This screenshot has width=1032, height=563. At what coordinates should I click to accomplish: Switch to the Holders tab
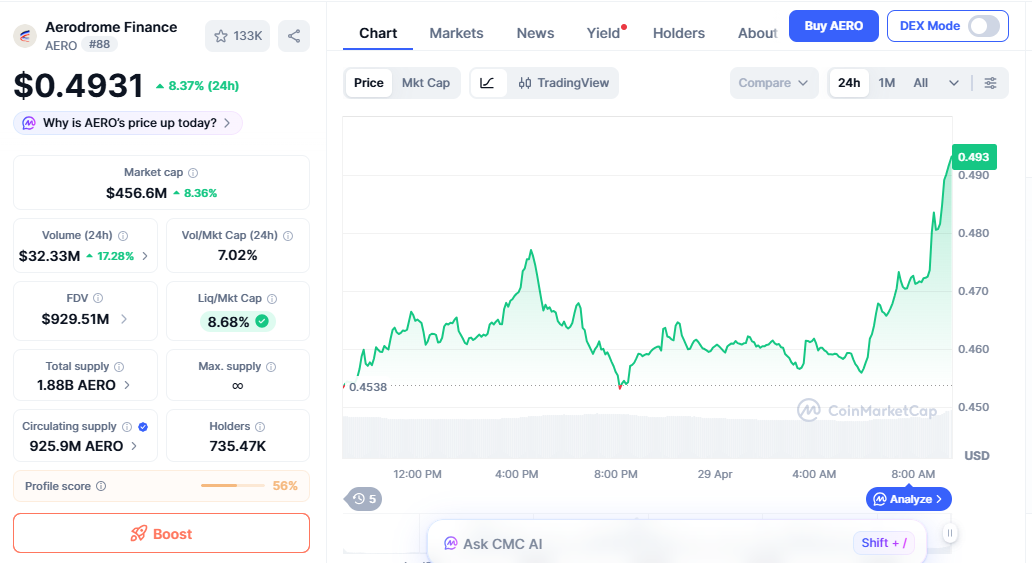[679, 33]
